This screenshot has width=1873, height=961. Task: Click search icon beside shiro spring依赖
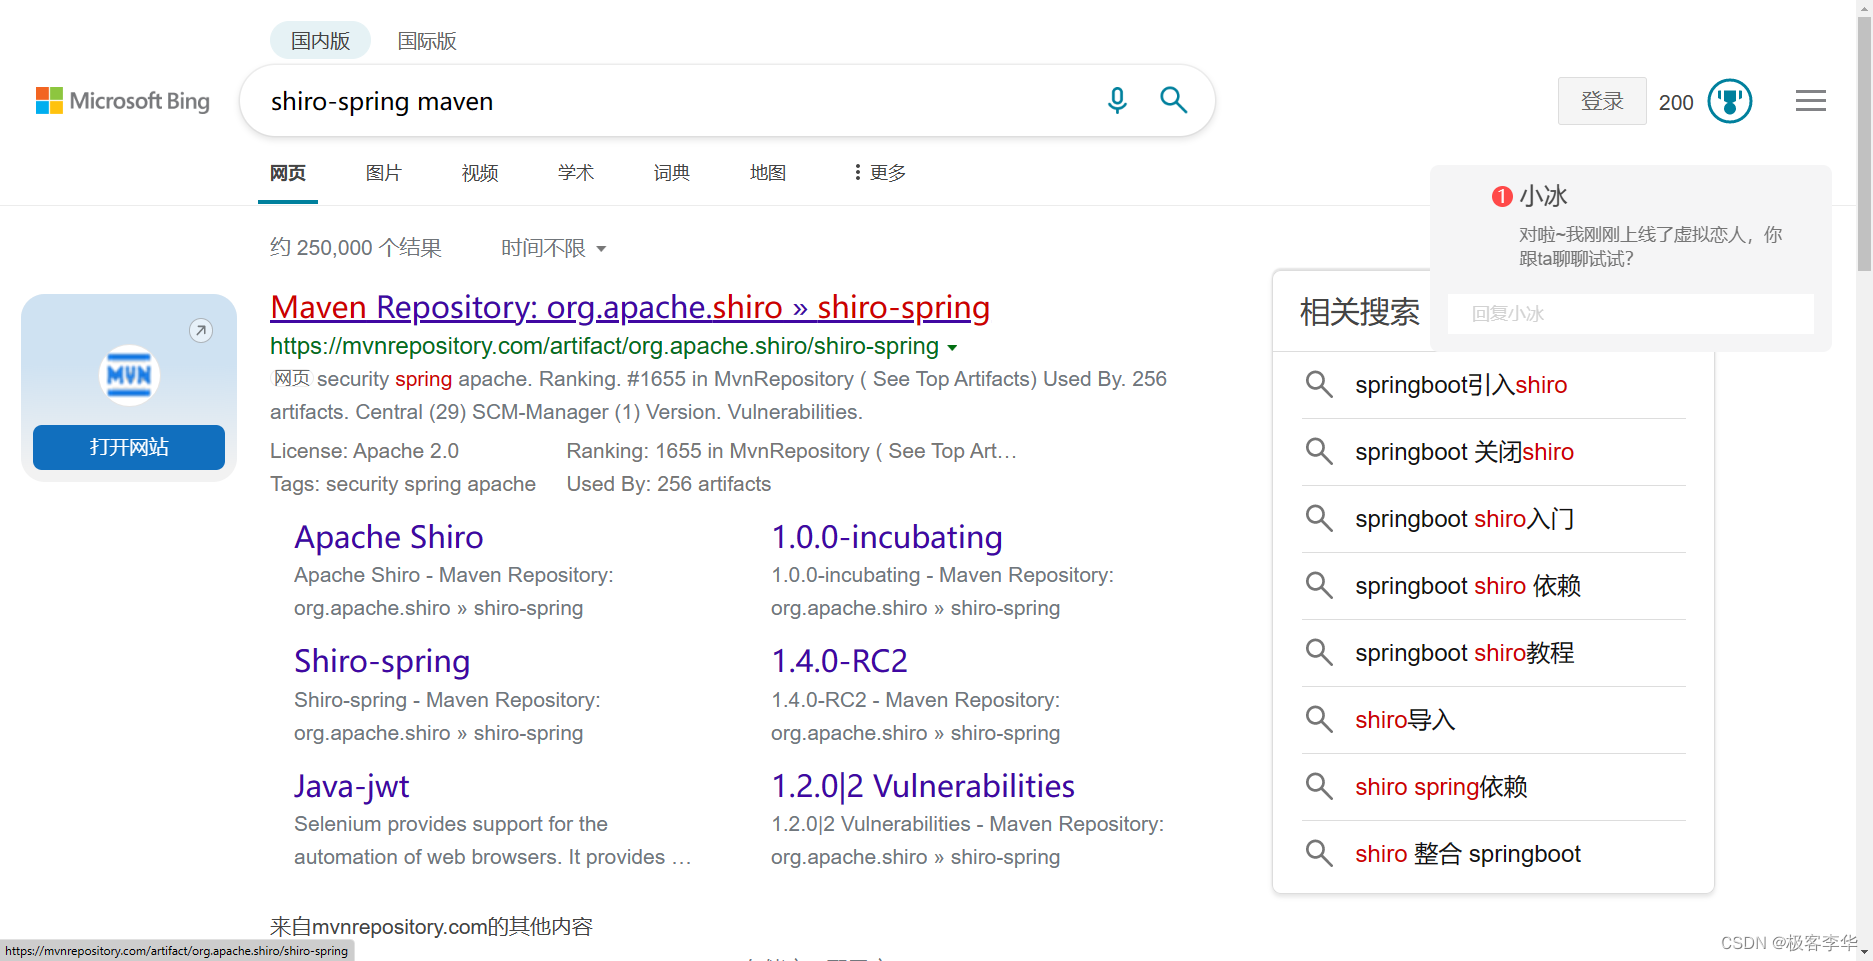pyautogui.click(x=1319, y=786)
